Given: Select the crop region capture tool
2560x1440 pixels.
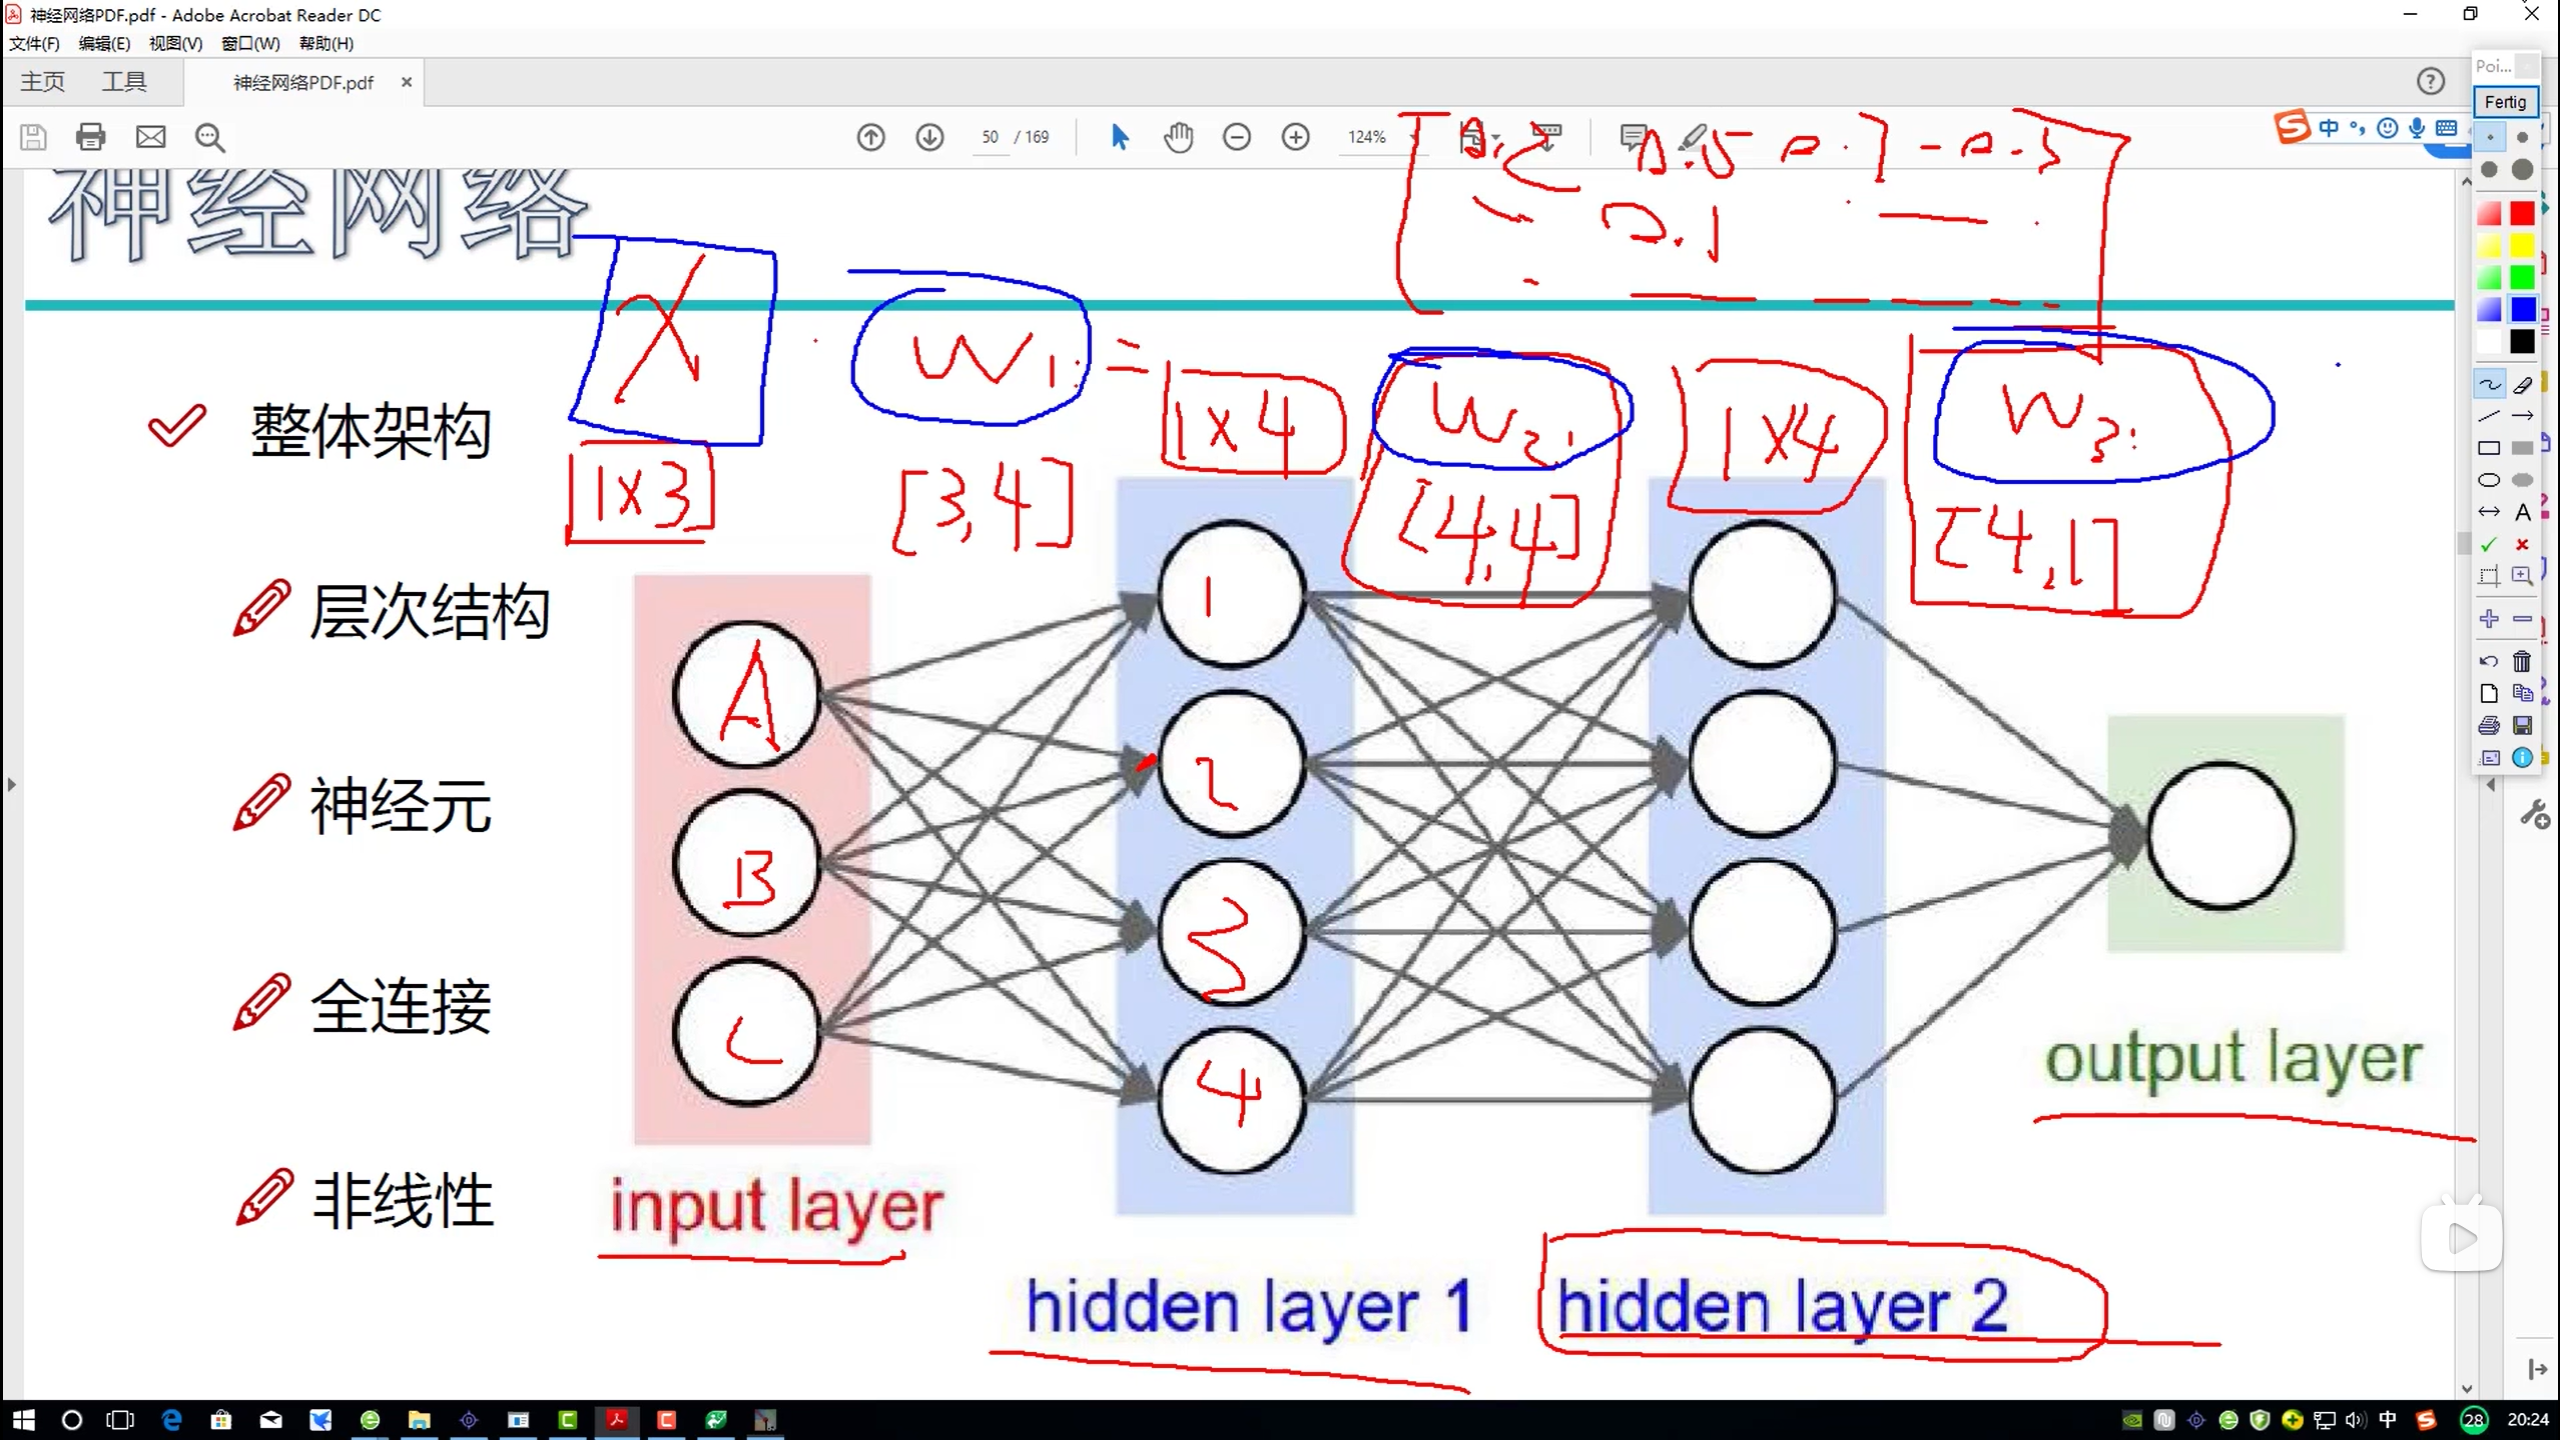Looking at the screenshot, I should click(x=2489, y=576).
